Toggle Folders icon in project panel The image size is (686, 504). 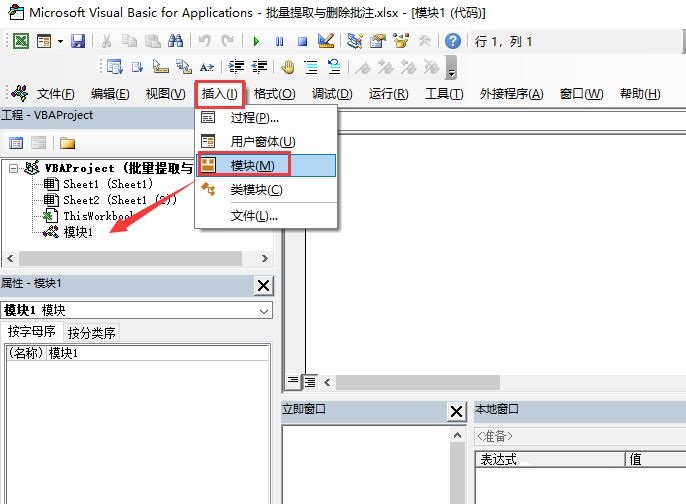tap(67, 143)
